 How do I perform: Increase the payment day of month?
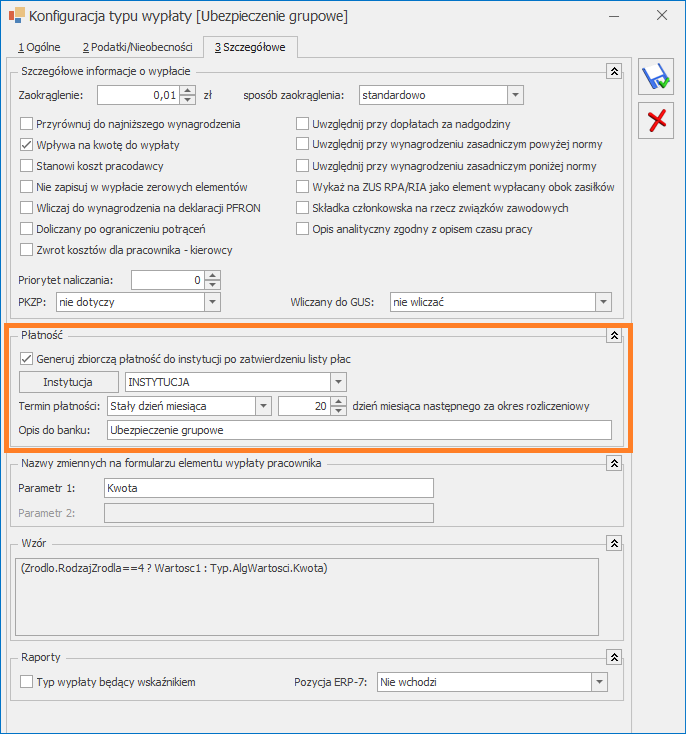[x=338, y=402]
